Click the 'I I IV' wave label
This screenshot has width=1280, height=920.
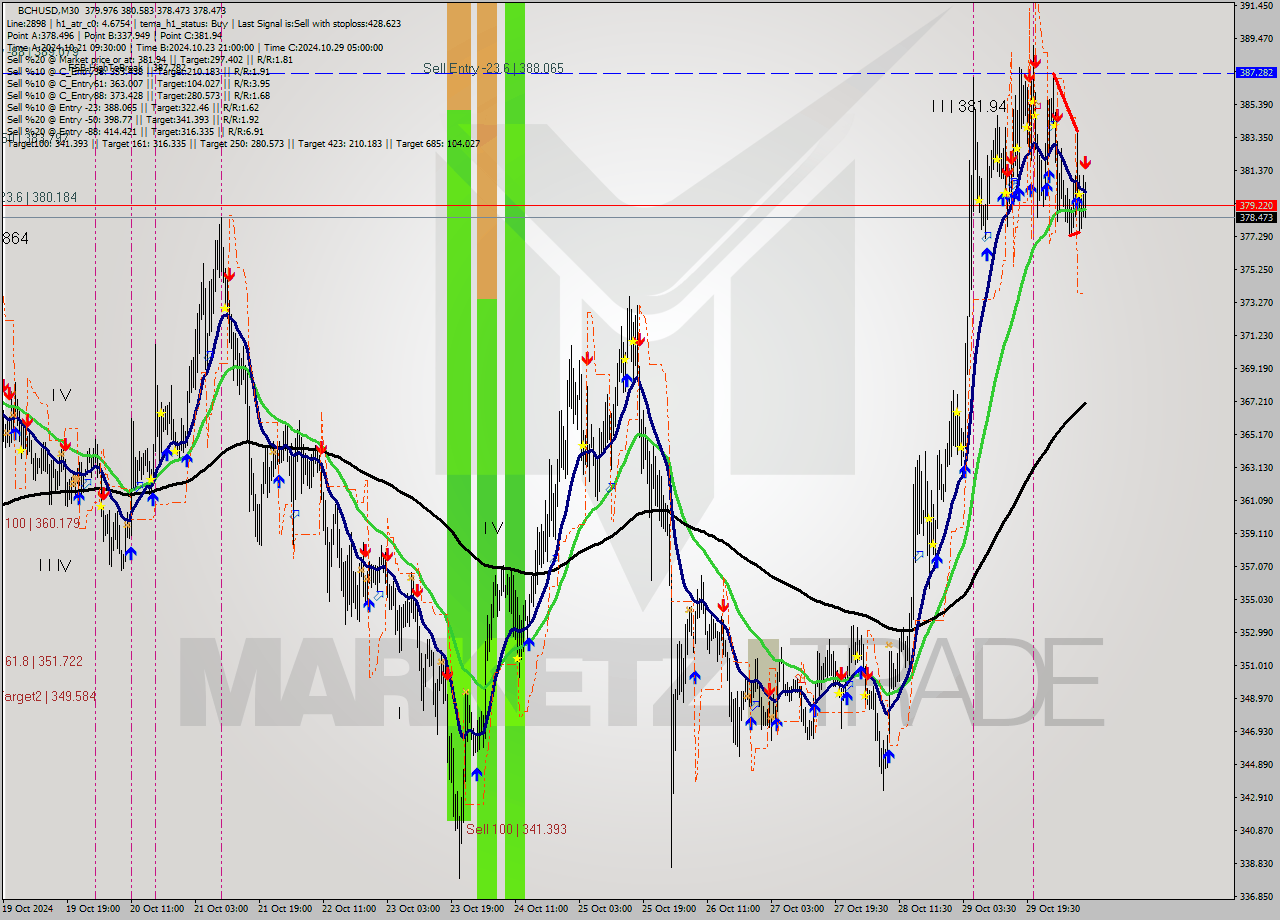click(x=55, y=566)
